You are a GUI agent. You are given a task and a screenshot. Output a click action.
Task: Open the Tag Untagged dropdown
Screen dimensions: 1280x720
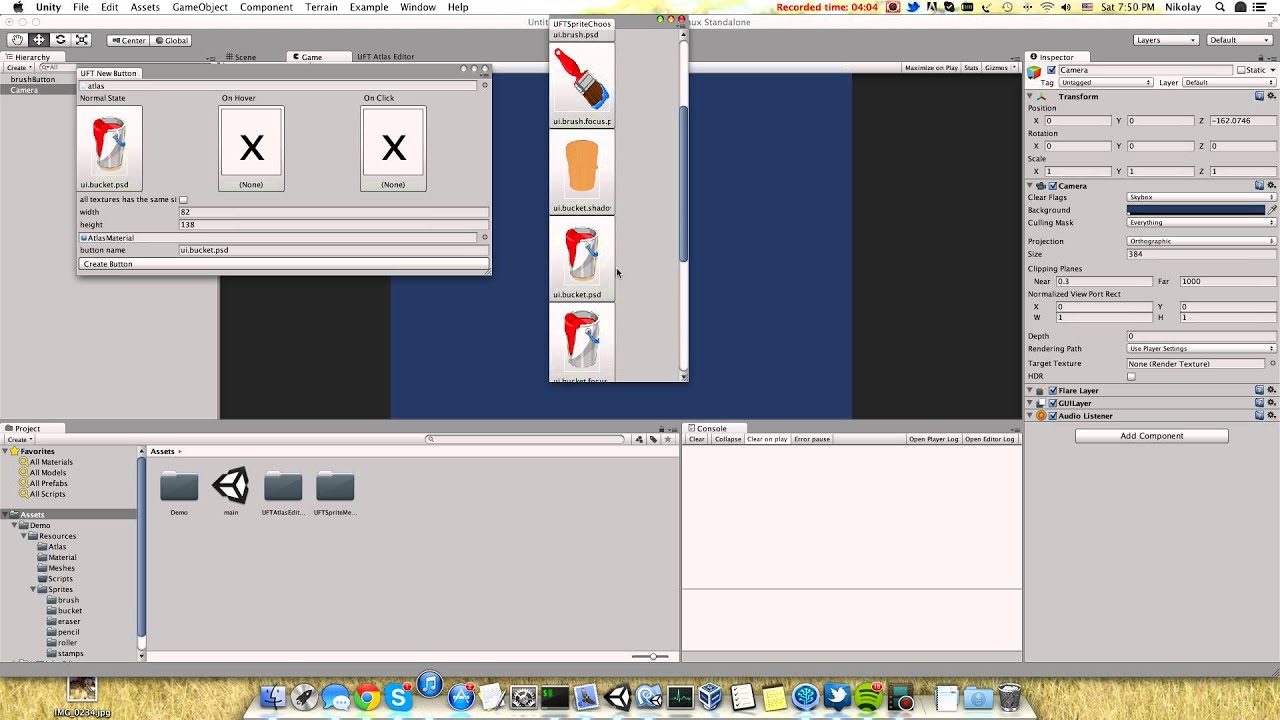coord(1107,82)
